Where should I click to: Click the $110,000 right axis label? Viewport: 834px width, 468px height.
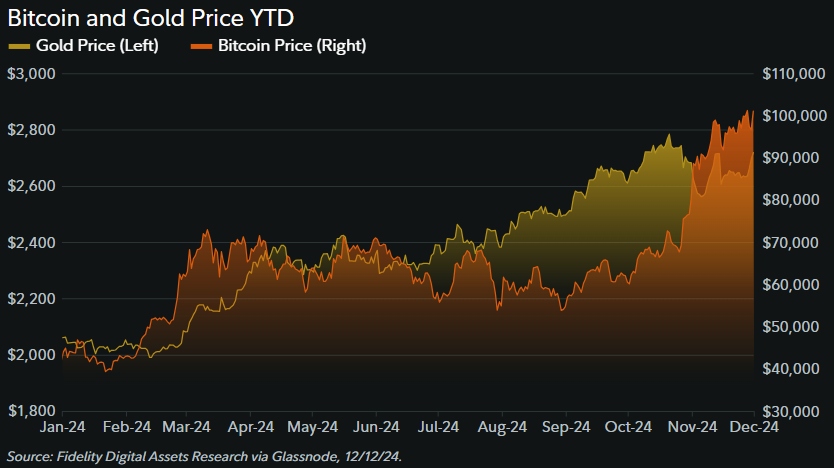(791, 74)
